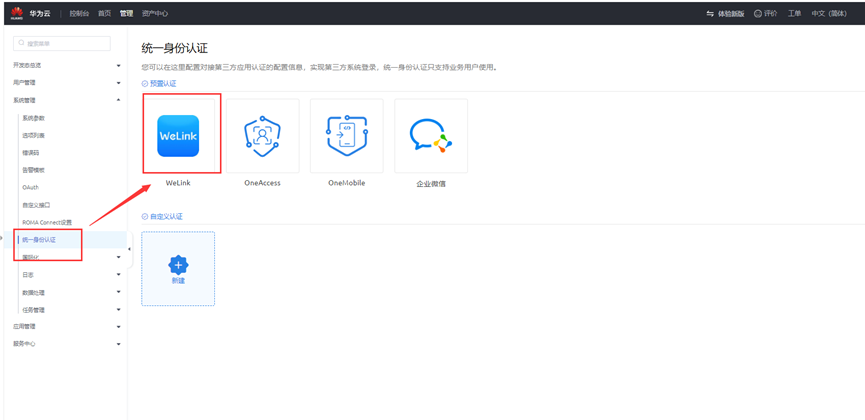Open the 中文(简体) language selector
The height and width of the screenshot is (420, 865).
click(829, 13)
